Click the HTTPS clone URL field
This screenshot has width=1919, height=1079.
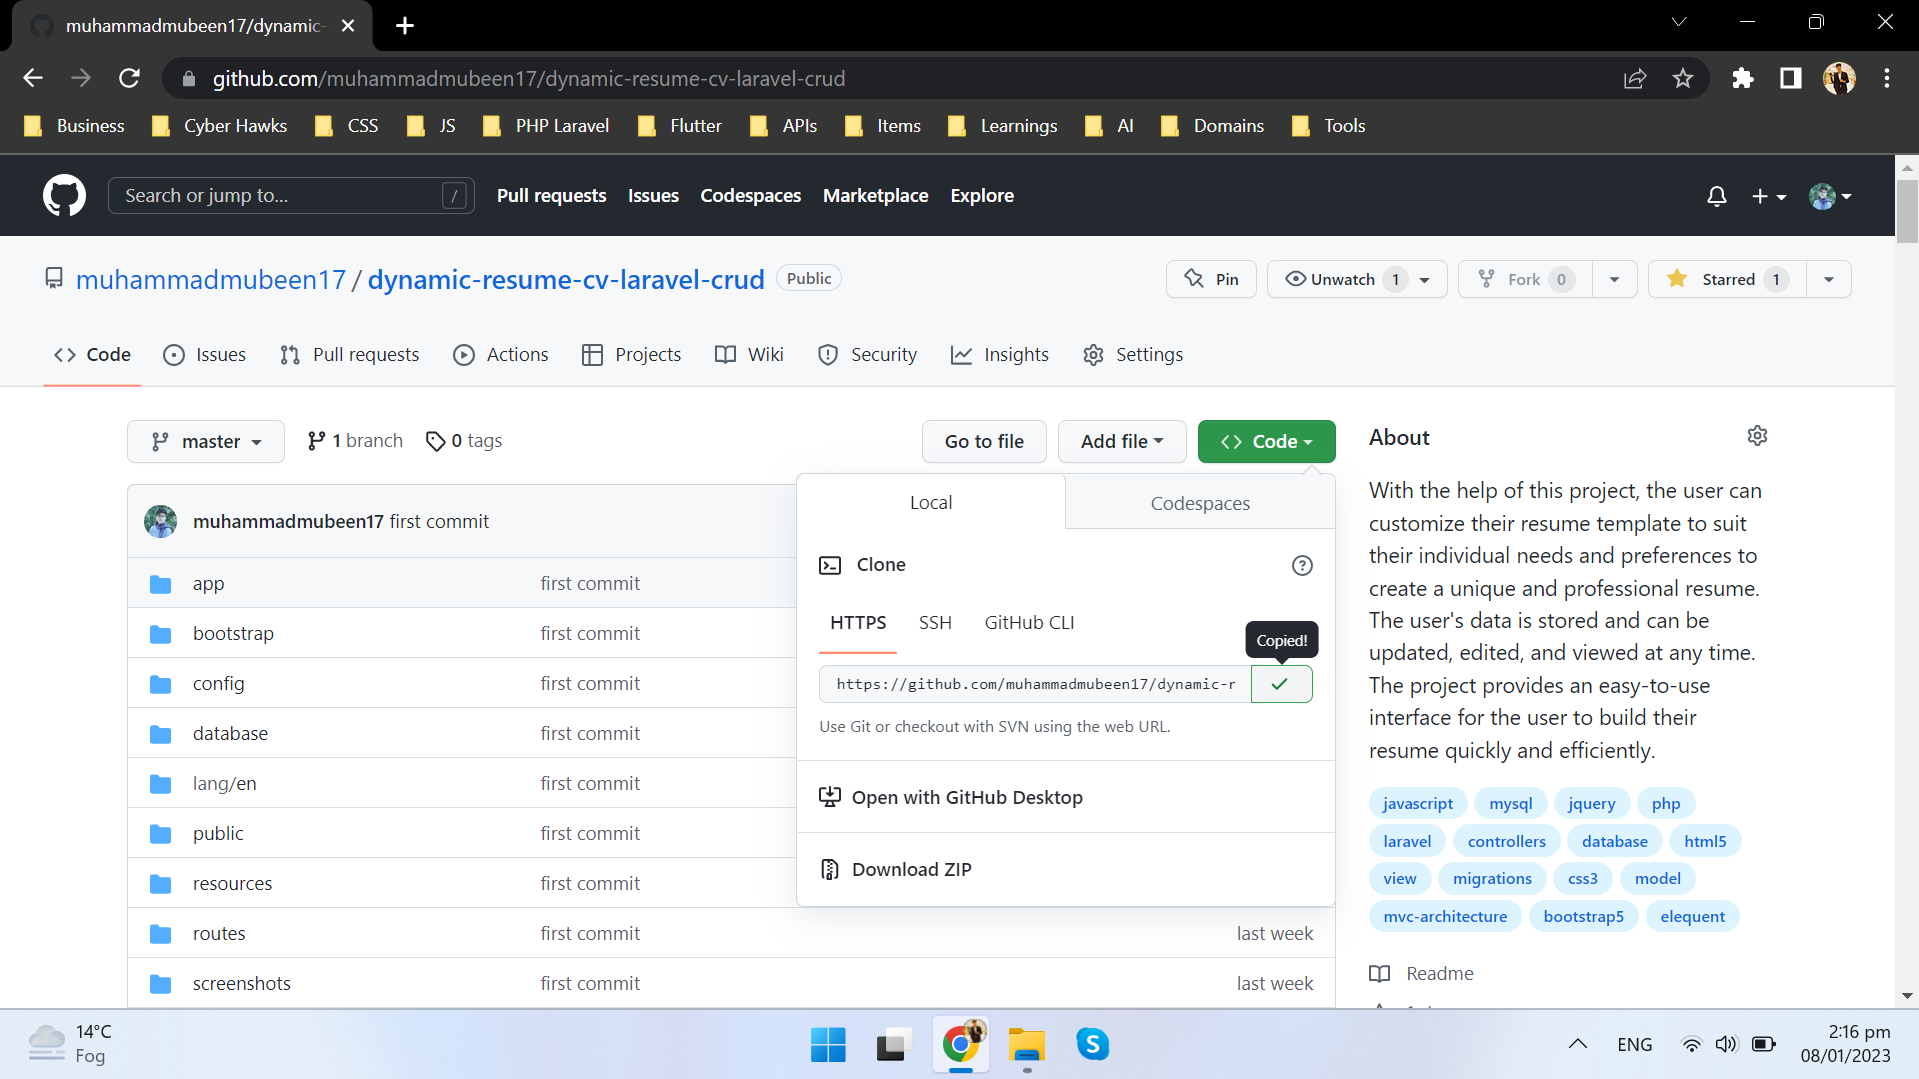click(x=1035, y=684)
